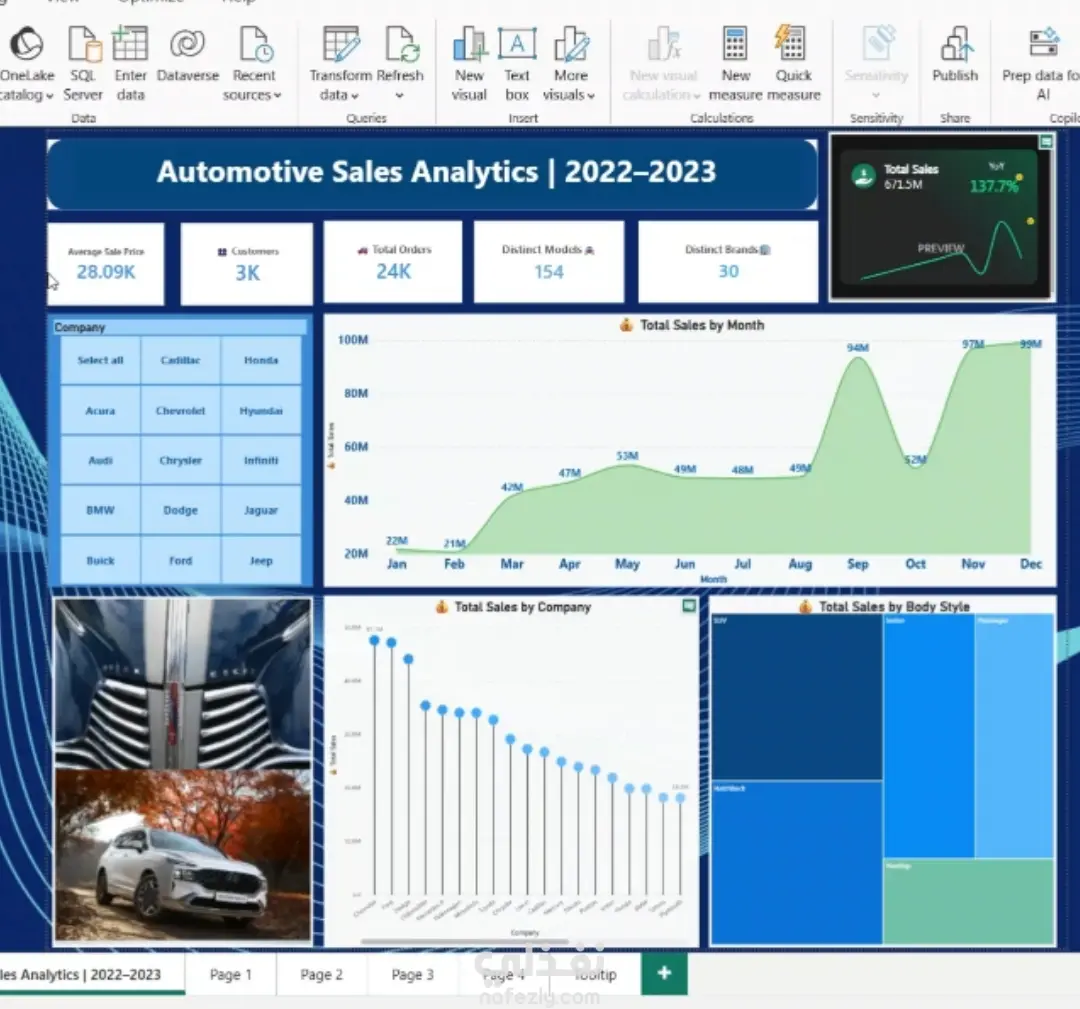This screenshot has height=1009, width=1080.
Task: Insert a New visual from ribbon
Action: (x=470, y=44)
